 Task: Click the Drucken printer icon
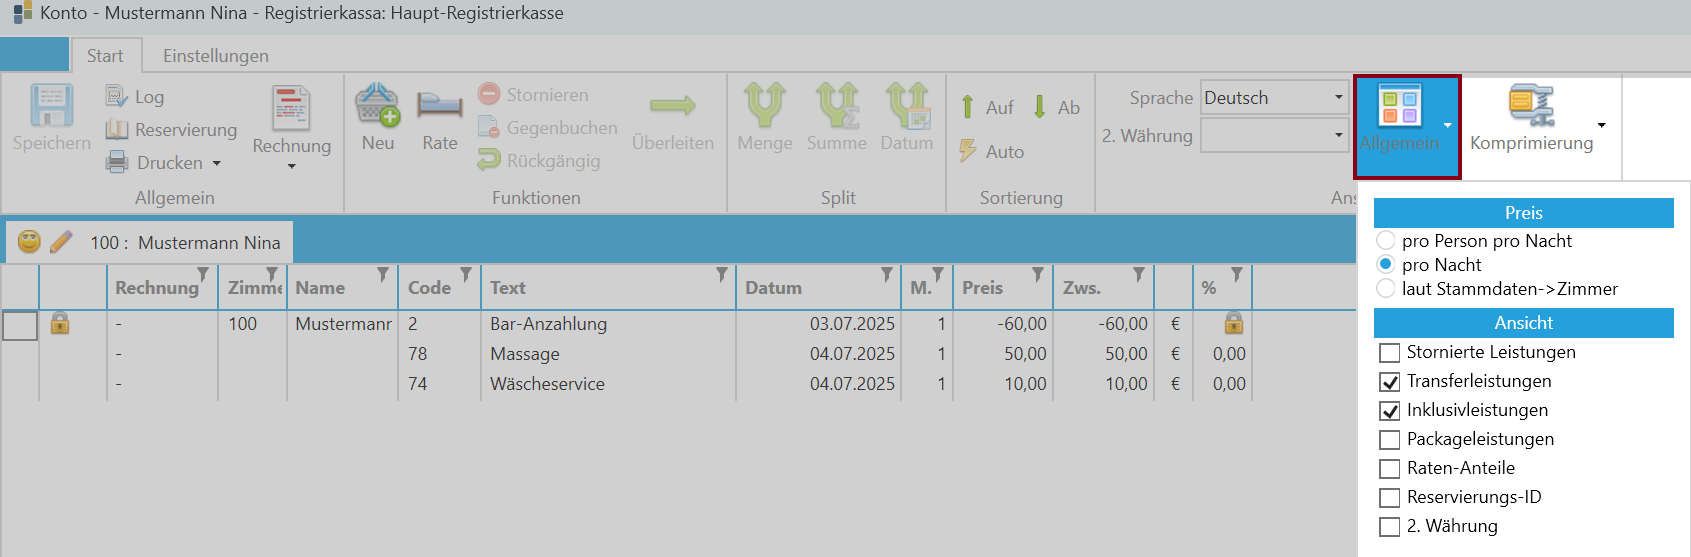(117, 162)
